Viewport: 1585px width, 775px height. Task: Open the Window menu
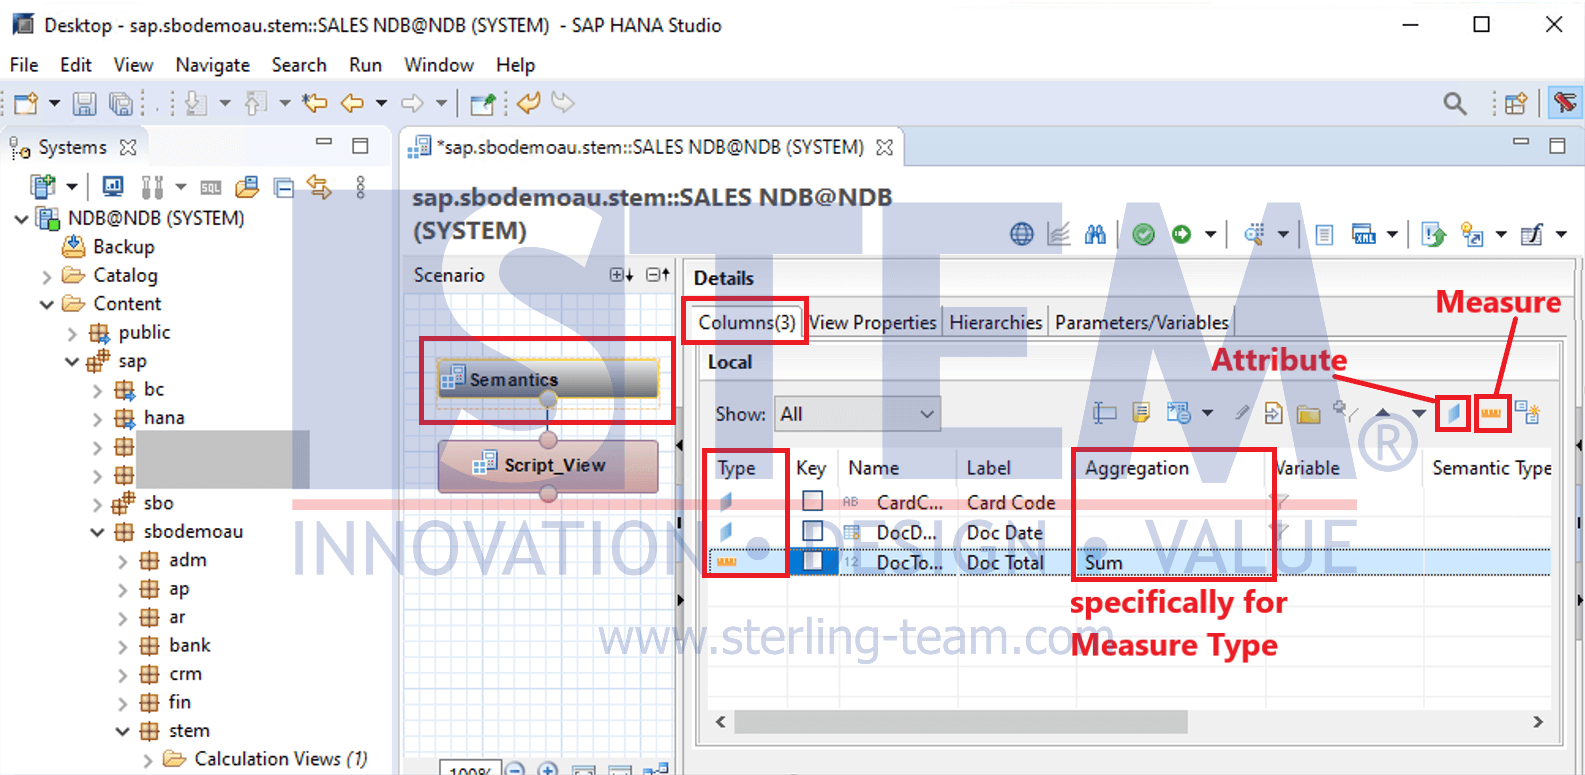(438, 65)
